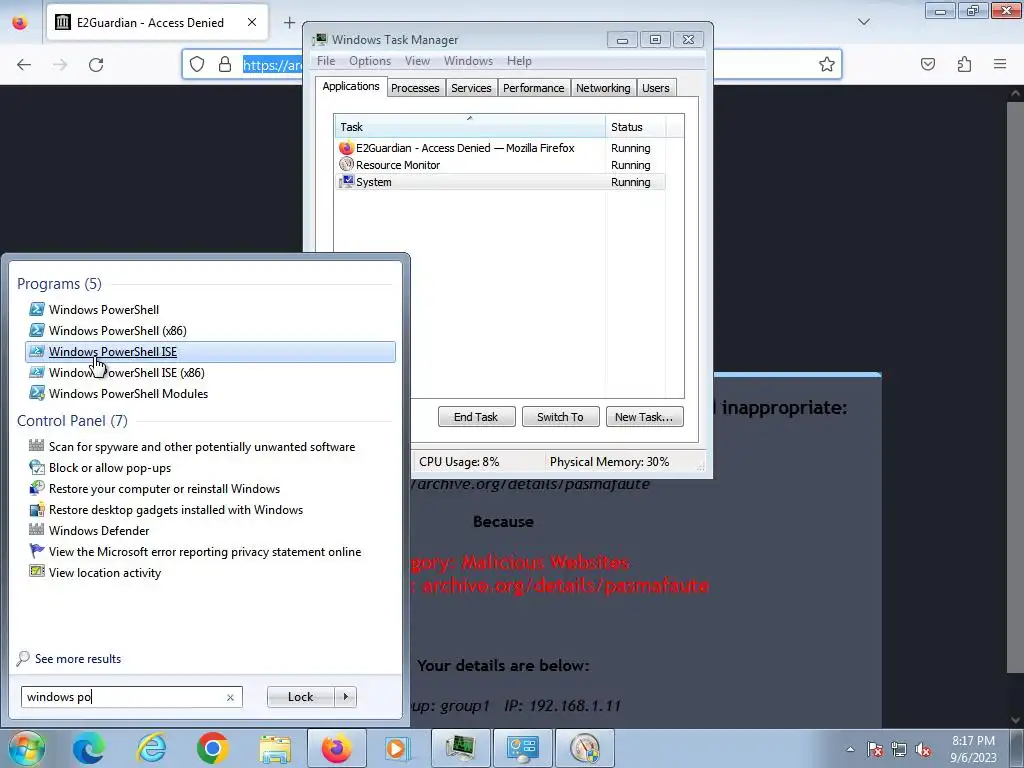Open View location activity
Screen dimensions: 1024x768
pos(104,573)
